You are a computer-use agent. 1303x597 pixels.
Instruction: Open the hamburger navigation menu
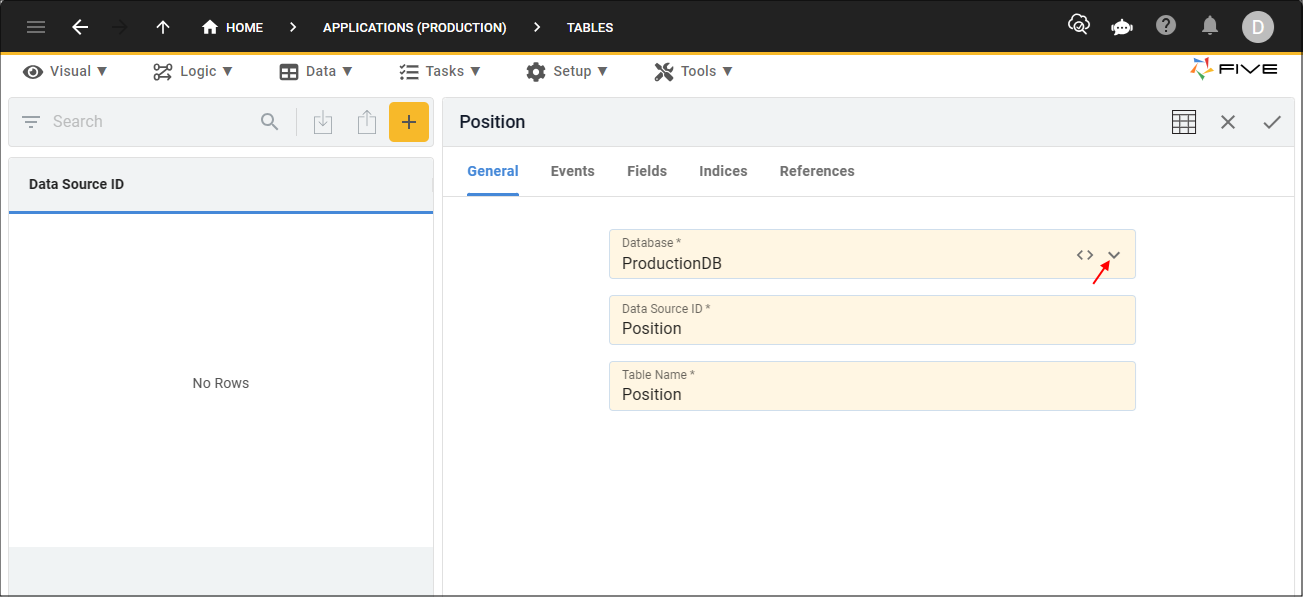pyautogui.click(x=36, y=27)
